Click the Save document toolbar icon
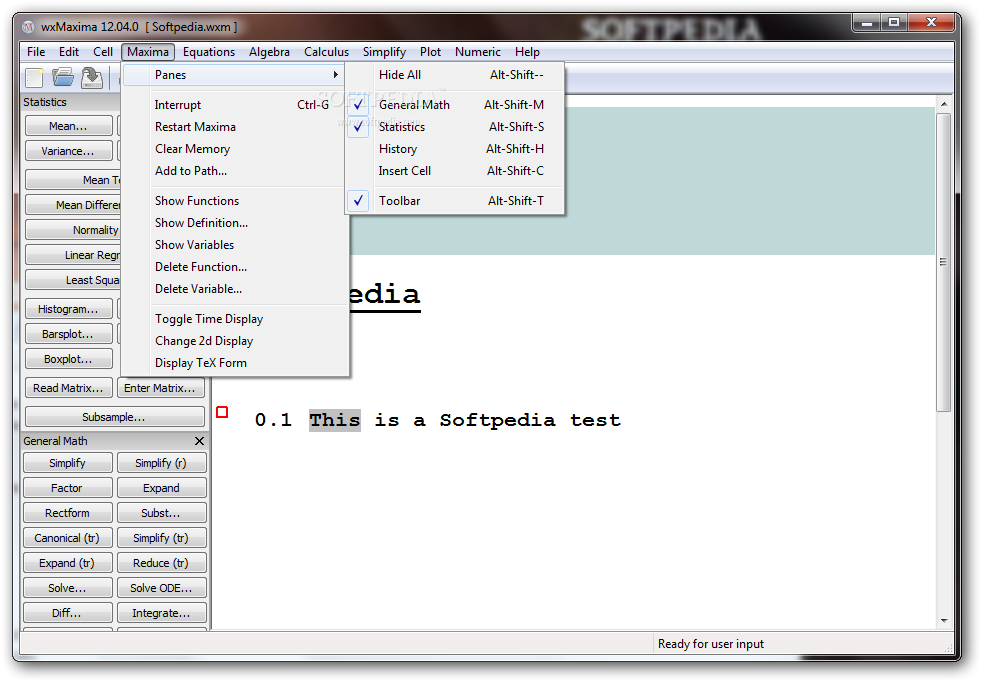 pos(92,78)
